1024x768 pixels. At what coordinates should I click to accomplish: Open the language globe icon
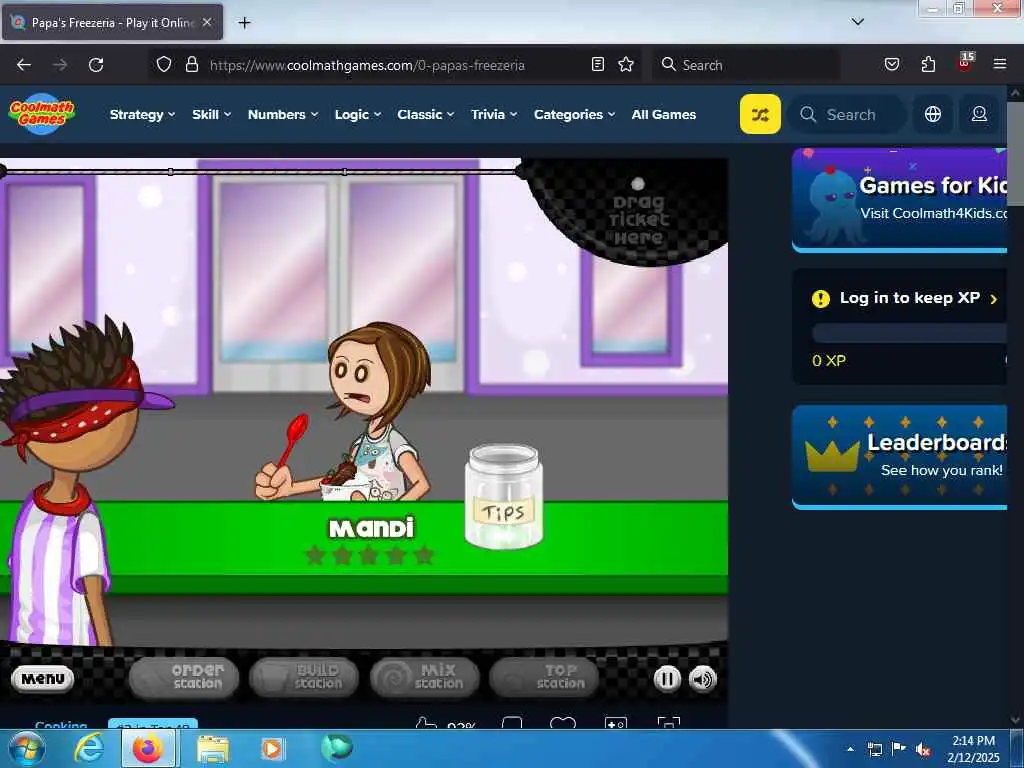pos(933,114)
